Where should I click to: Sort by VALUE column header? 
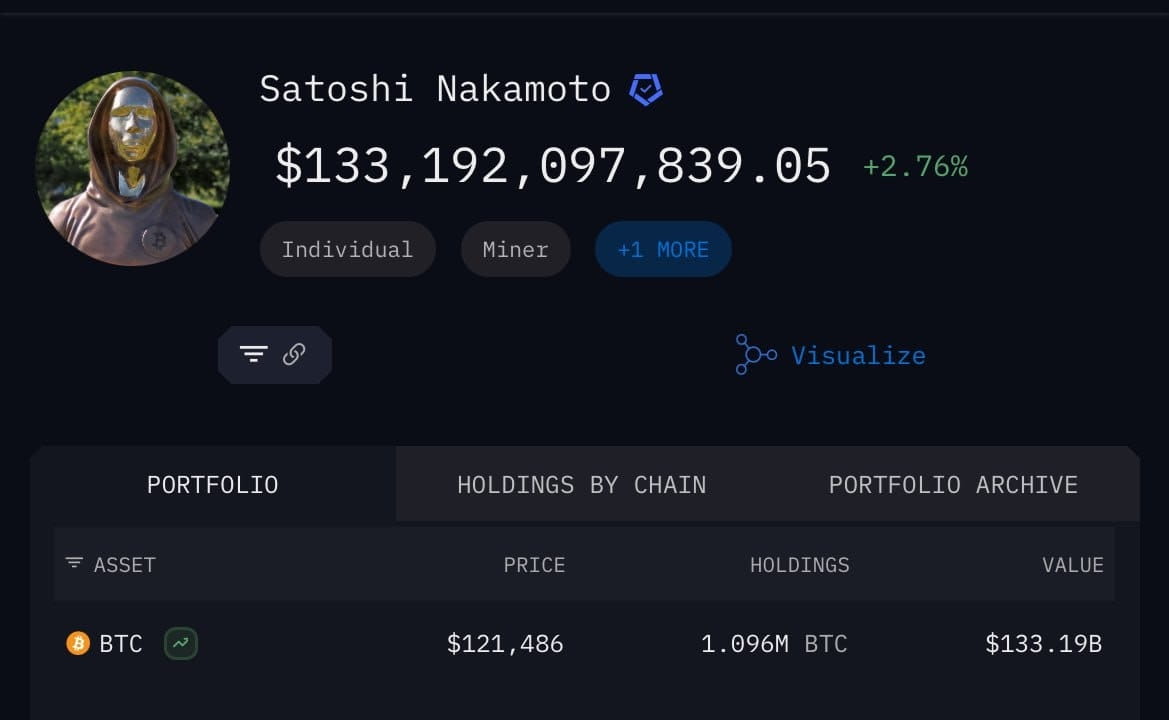coord(1073,565)
